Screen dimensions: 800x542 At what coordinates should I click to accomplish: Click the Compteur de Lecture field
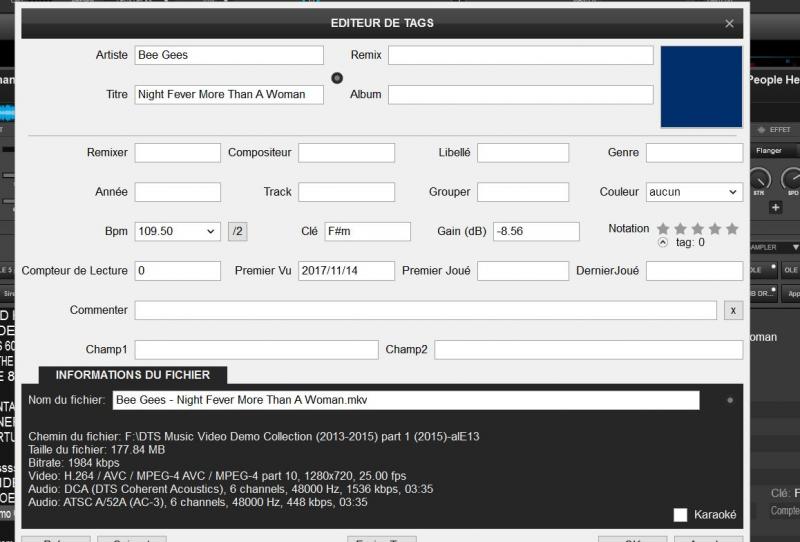click(x=178, y=270)
